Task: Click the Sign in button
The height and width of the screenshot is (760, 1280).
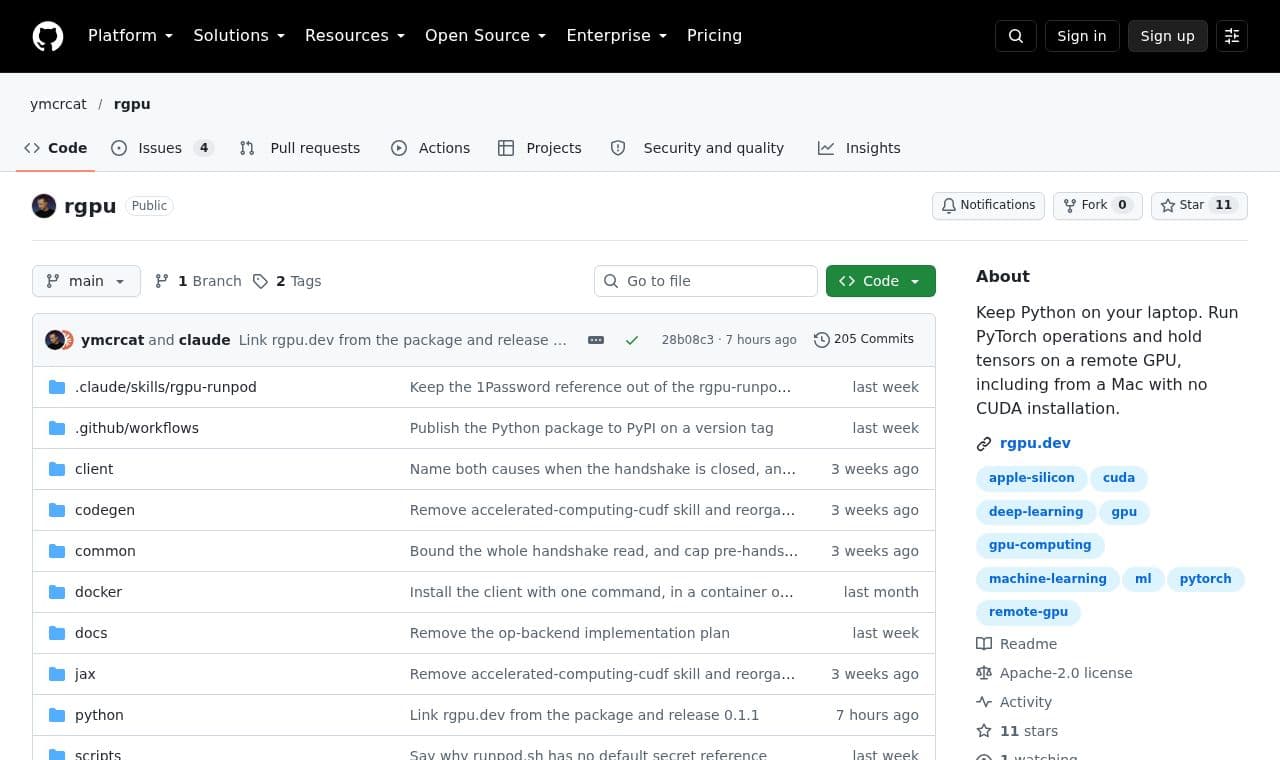Action: coord(1082,36)
